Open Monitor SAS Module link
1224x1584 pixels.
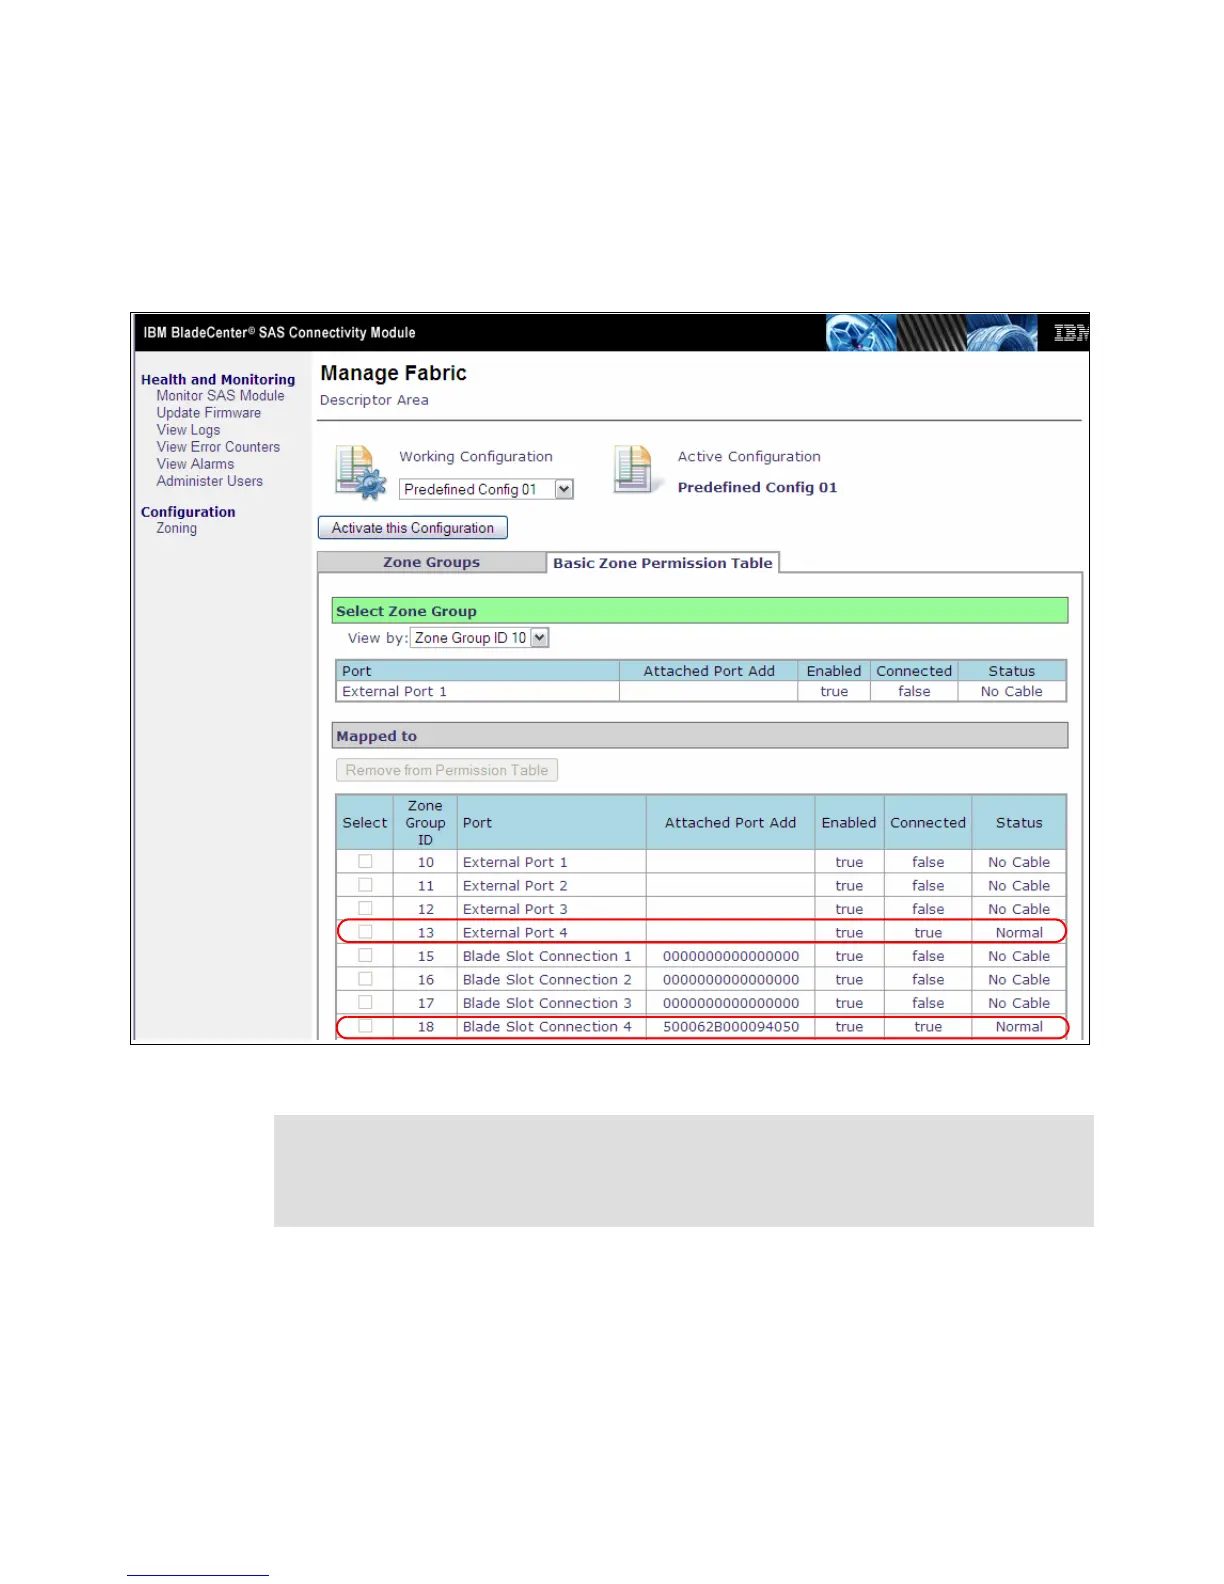point(220,396)
